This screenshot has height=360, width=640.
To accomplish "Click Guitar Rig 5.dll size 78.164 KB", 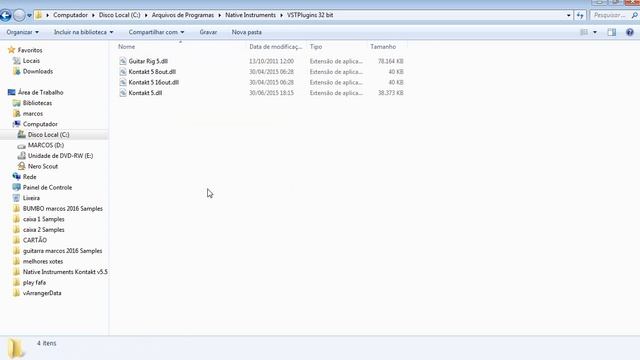I will pyautogui.click(x=391, y=61).
